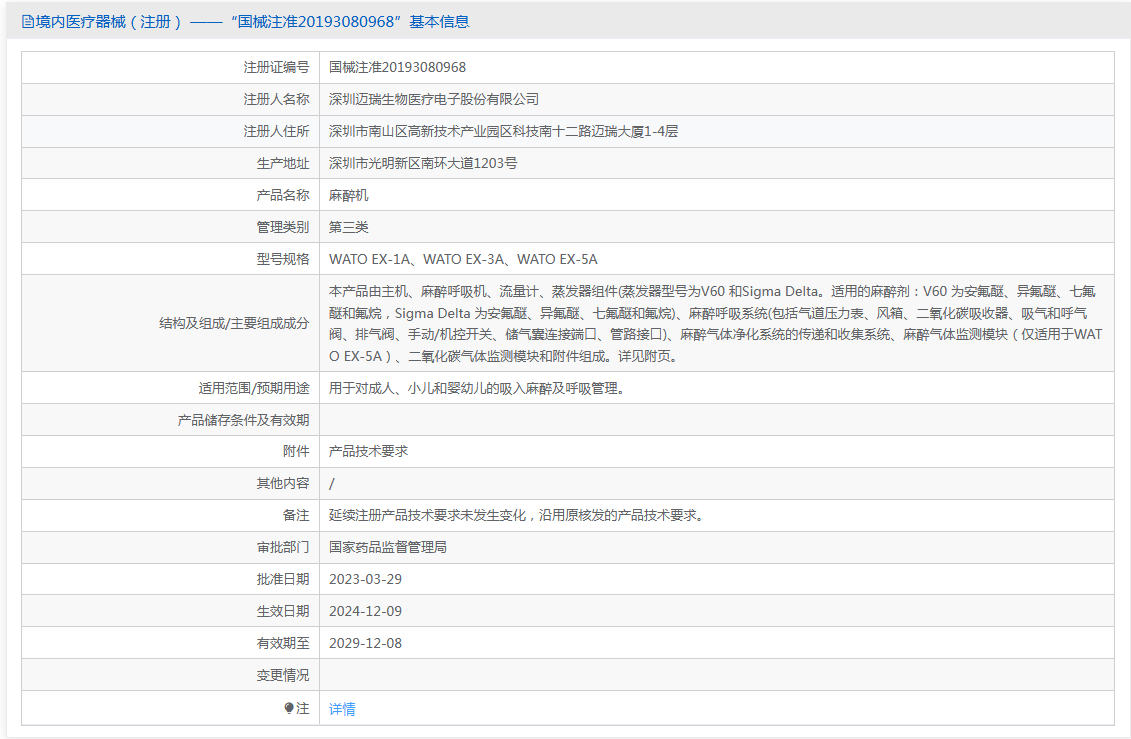
Task: Click the 生产地址 label
Action: pos(283,163)
